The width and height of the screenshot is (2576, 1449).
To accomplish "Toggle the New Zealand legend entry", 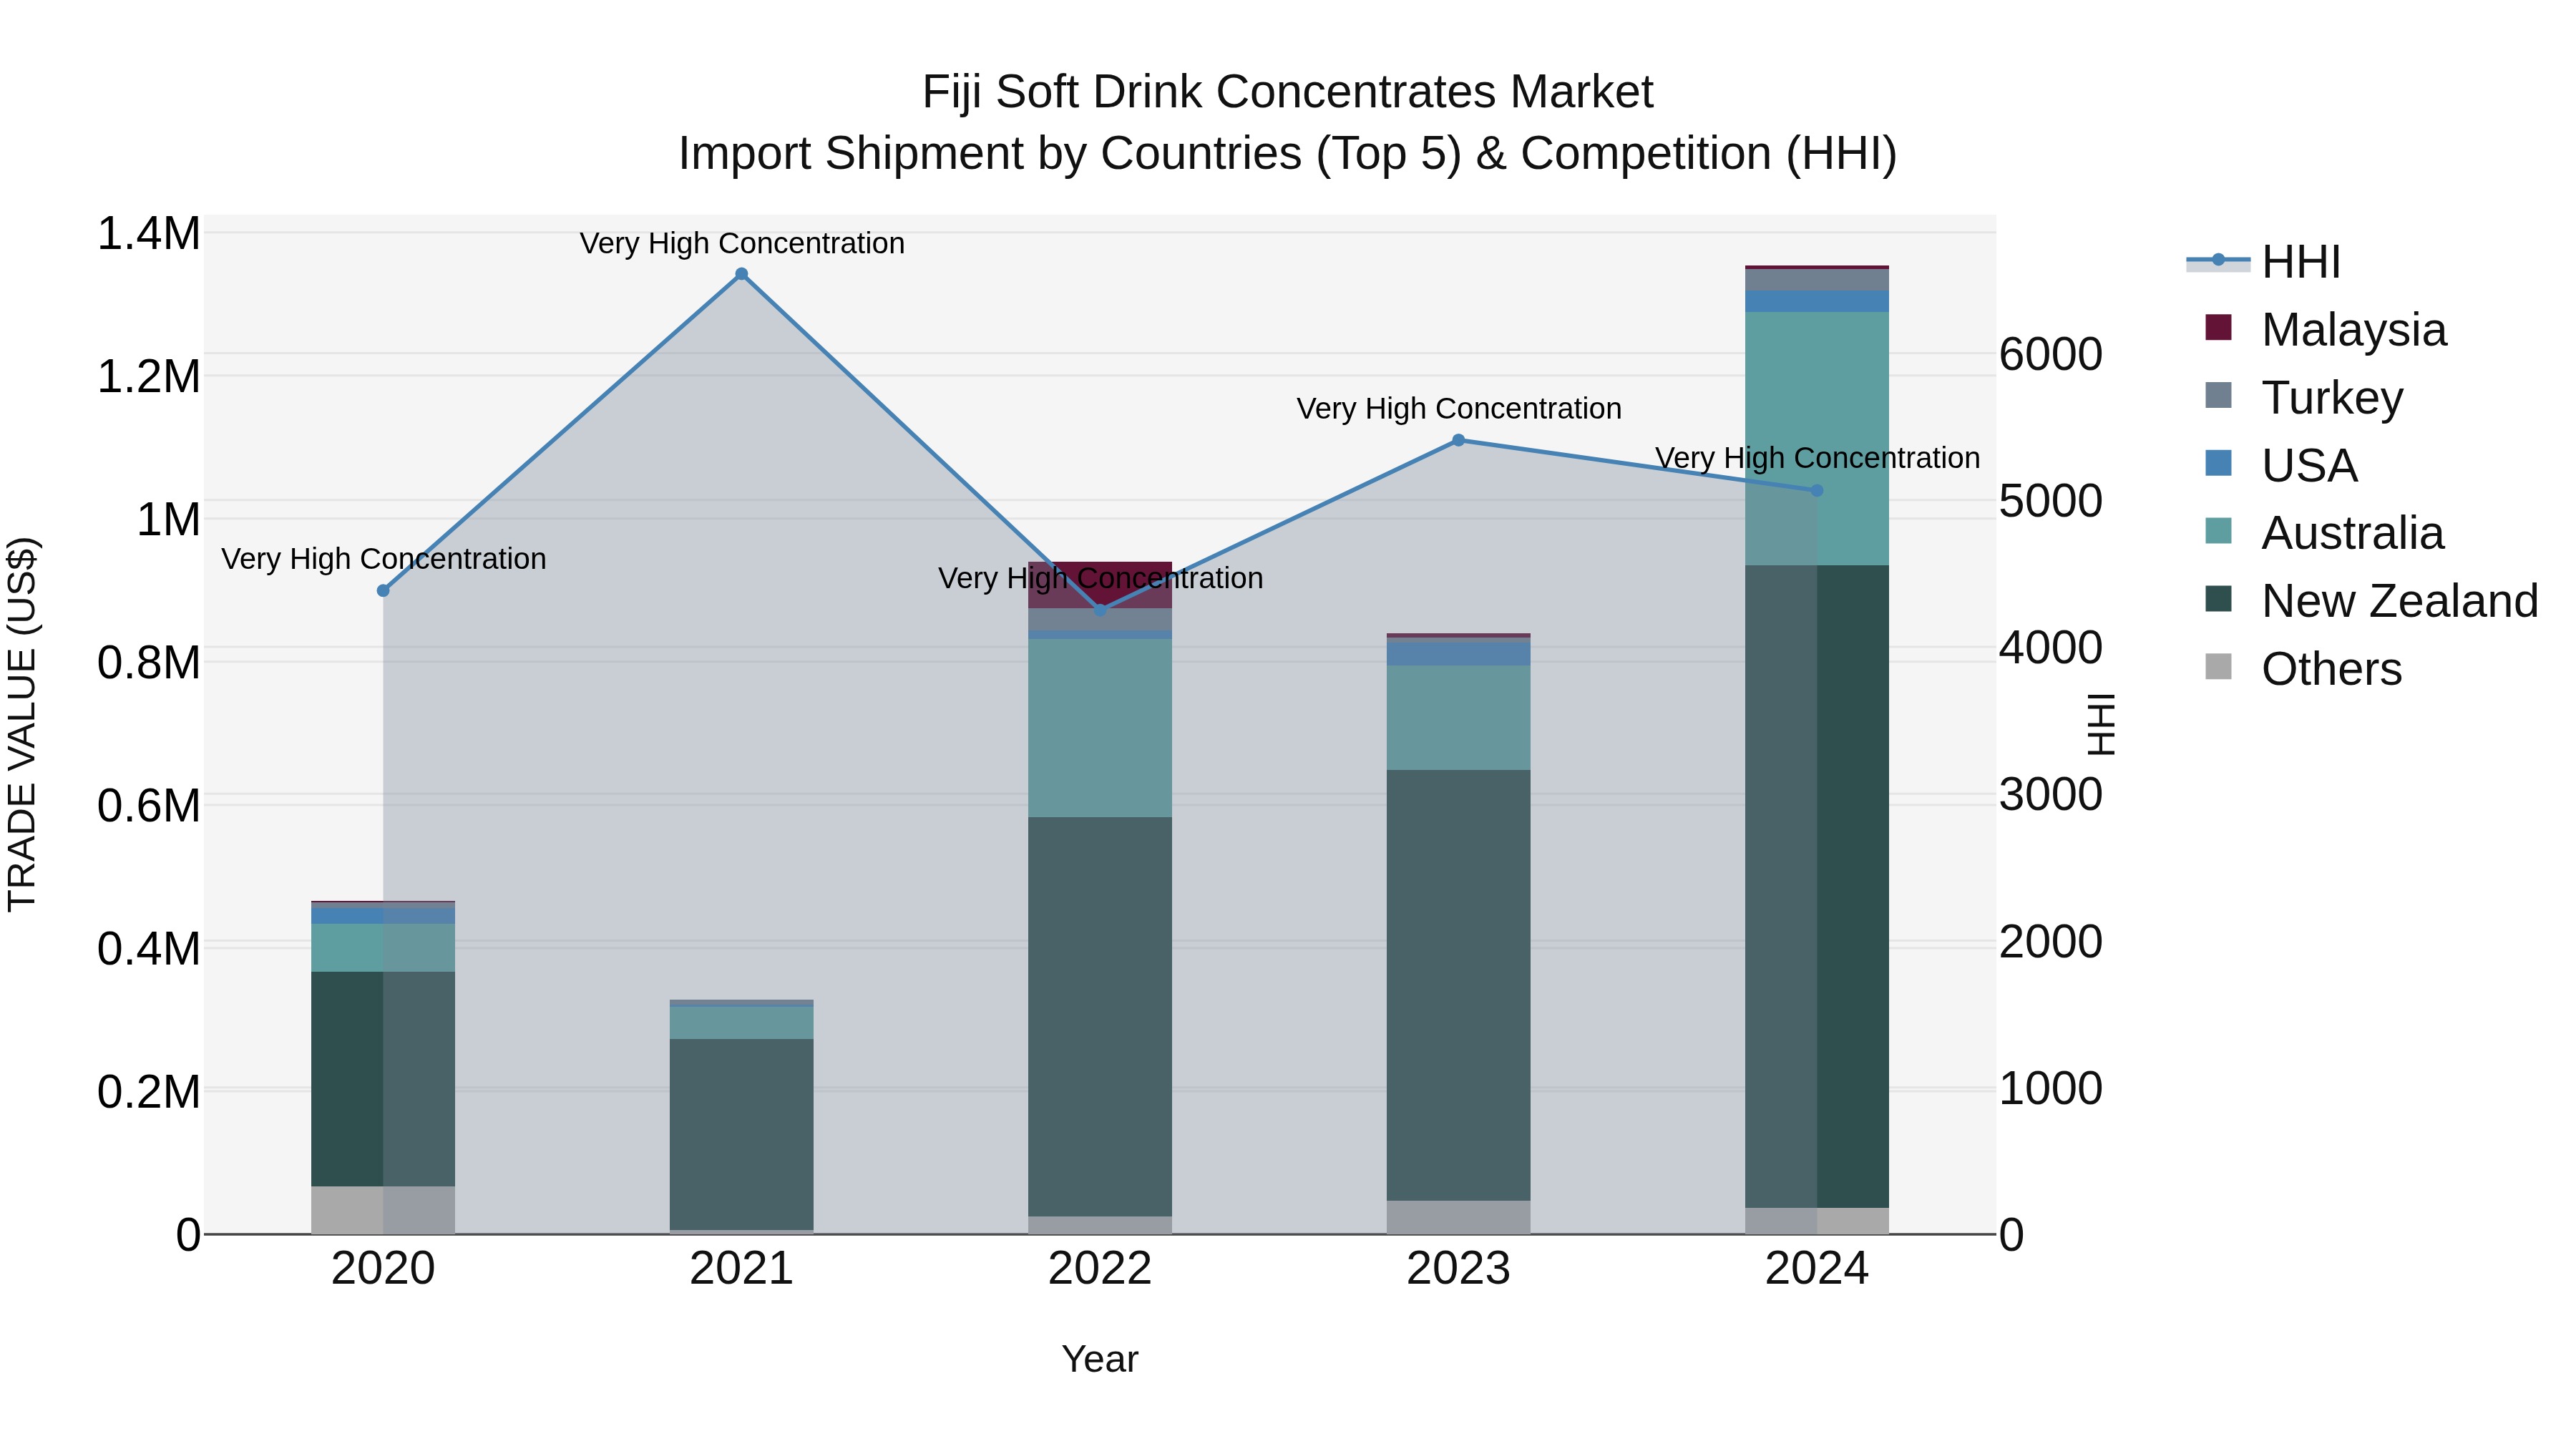I will (2371, 601).
